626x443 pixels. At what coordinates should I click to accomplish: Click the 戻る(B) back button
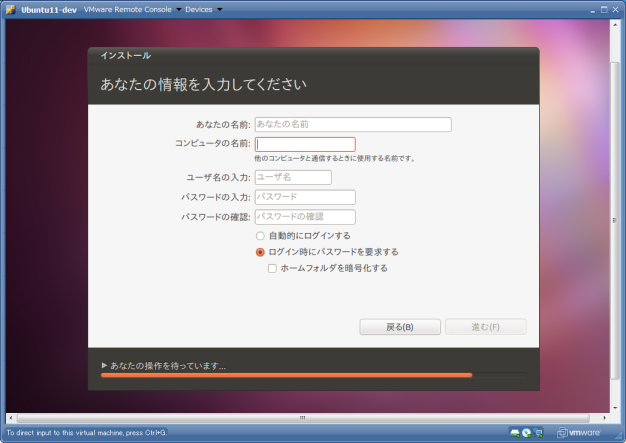tap(400, 327)
